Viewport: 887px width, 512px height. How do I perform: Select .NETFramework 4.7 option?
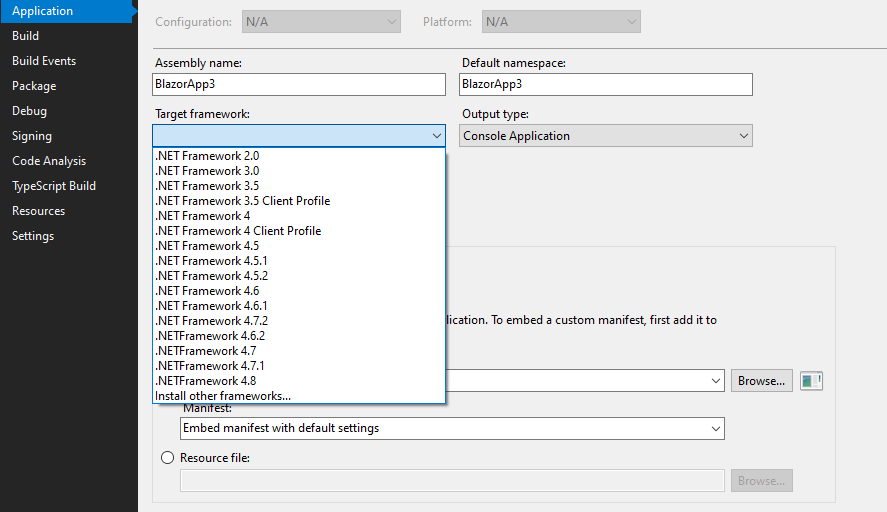pos(299,351)
